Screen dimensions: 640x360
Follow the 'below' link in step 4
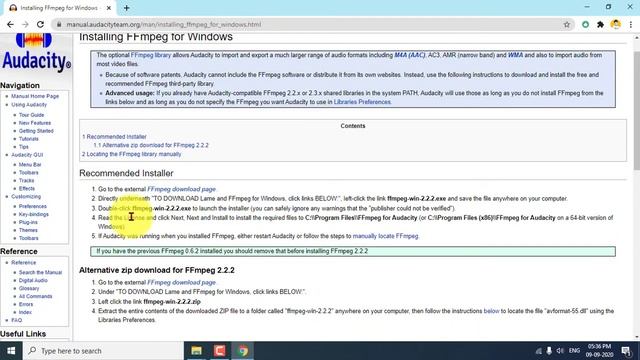[491, 311]
